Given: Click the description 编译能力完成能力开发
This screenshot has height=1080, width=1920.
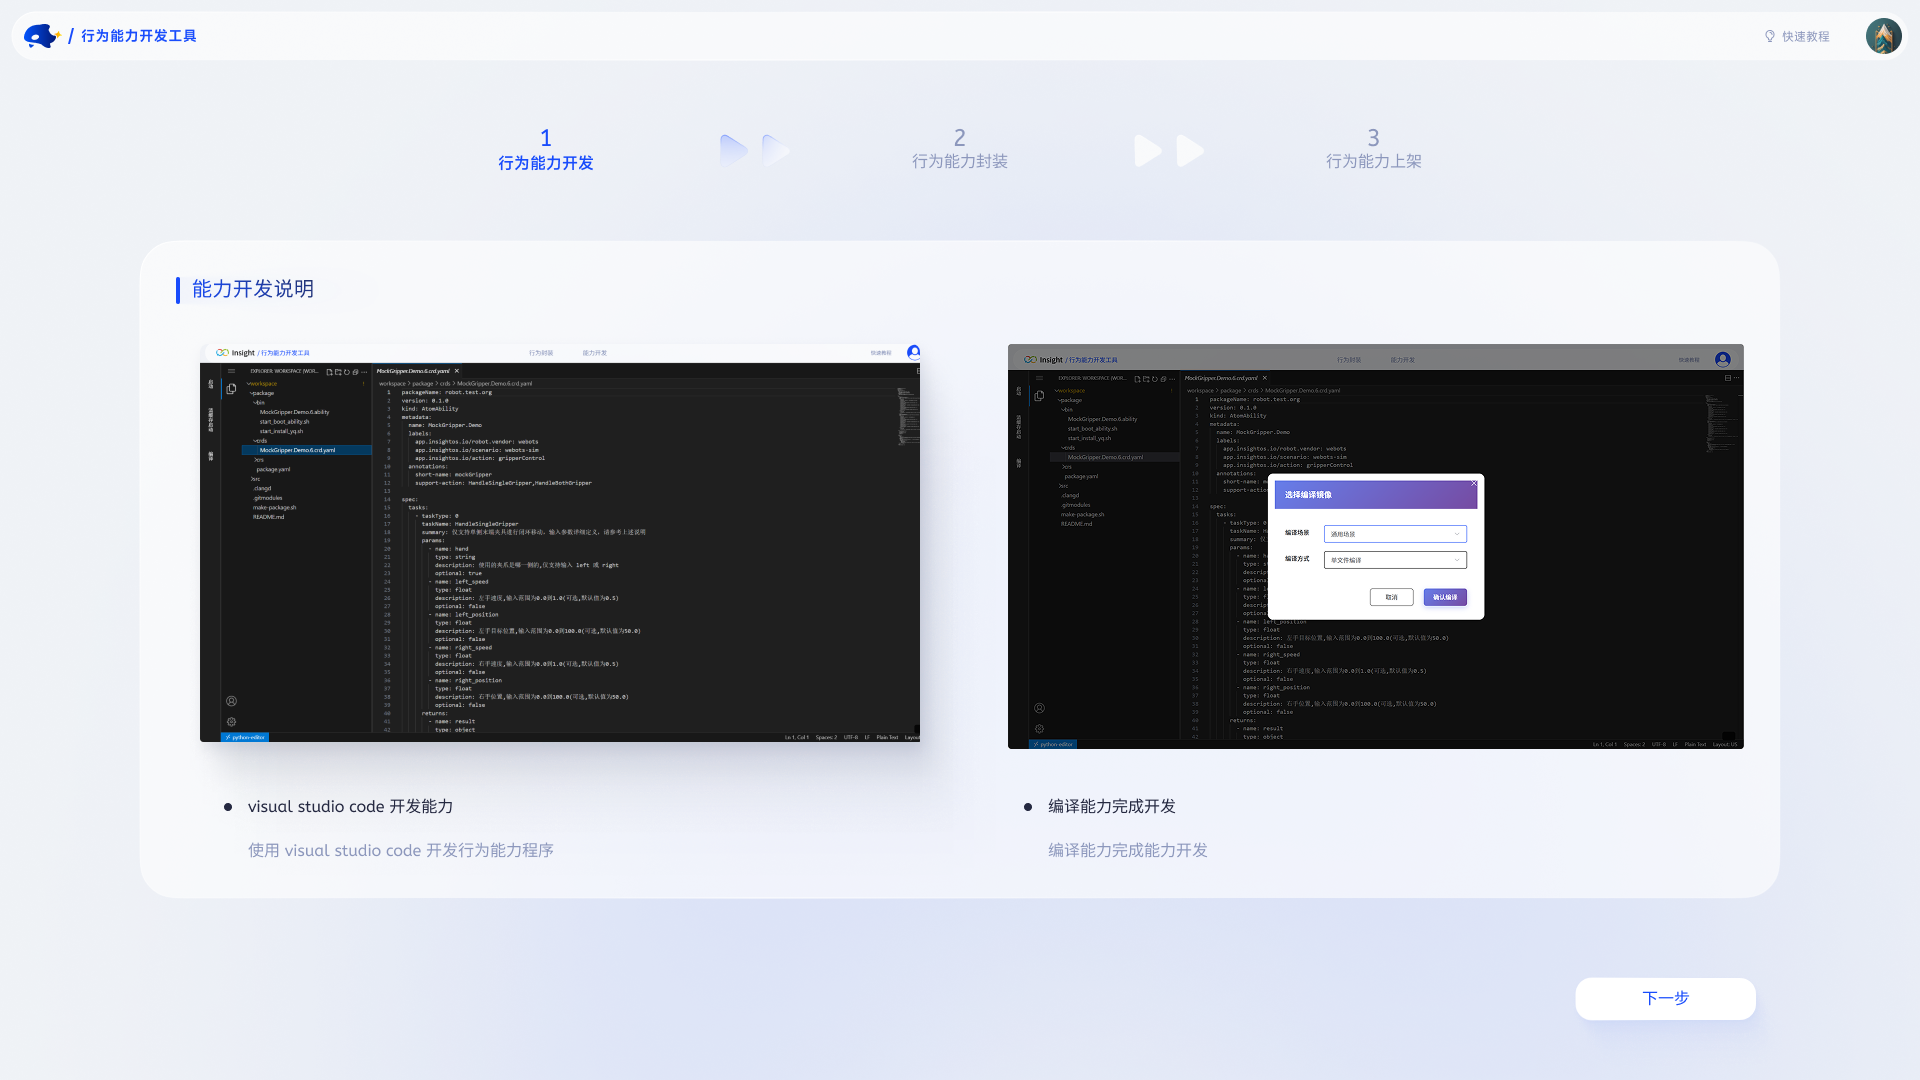Looking at the screenshot, I should tap(1128, 850).
